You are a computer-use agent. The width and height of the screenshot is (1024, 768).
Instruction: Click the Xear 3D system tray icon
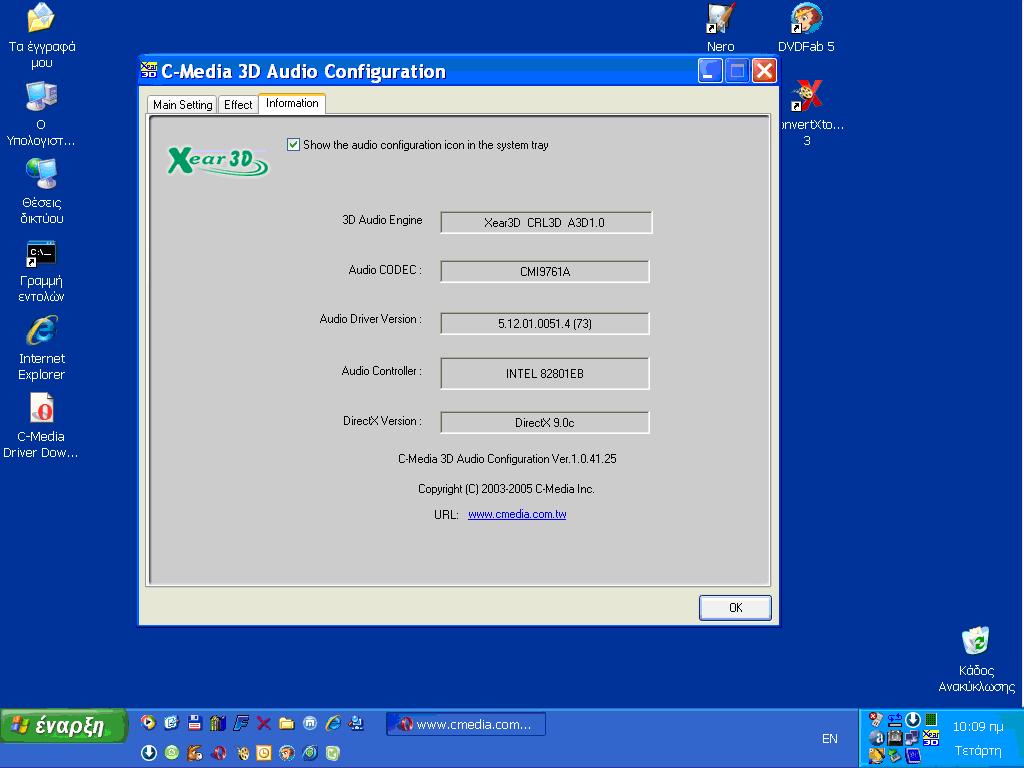pyautogui.click(x=931, y=737)
